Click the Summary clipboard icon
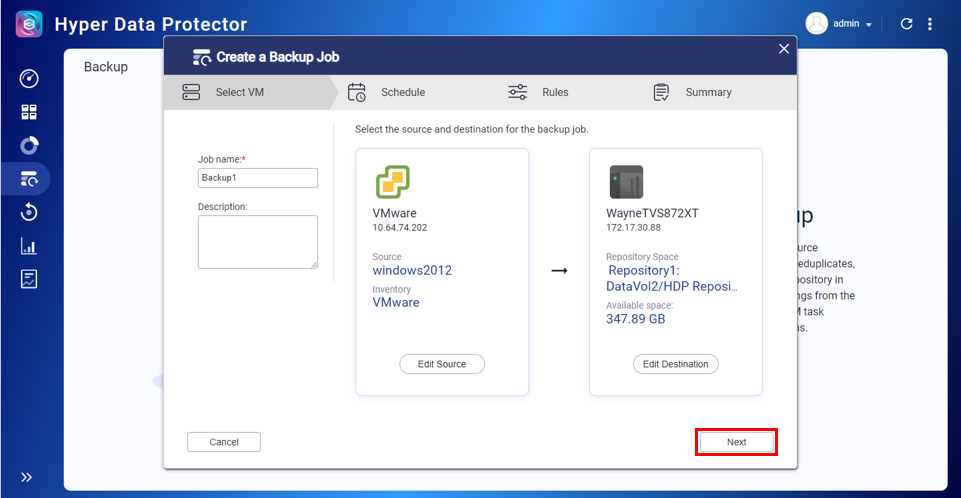Viewport: 961px width, 498px height. (x=661, y=92)
